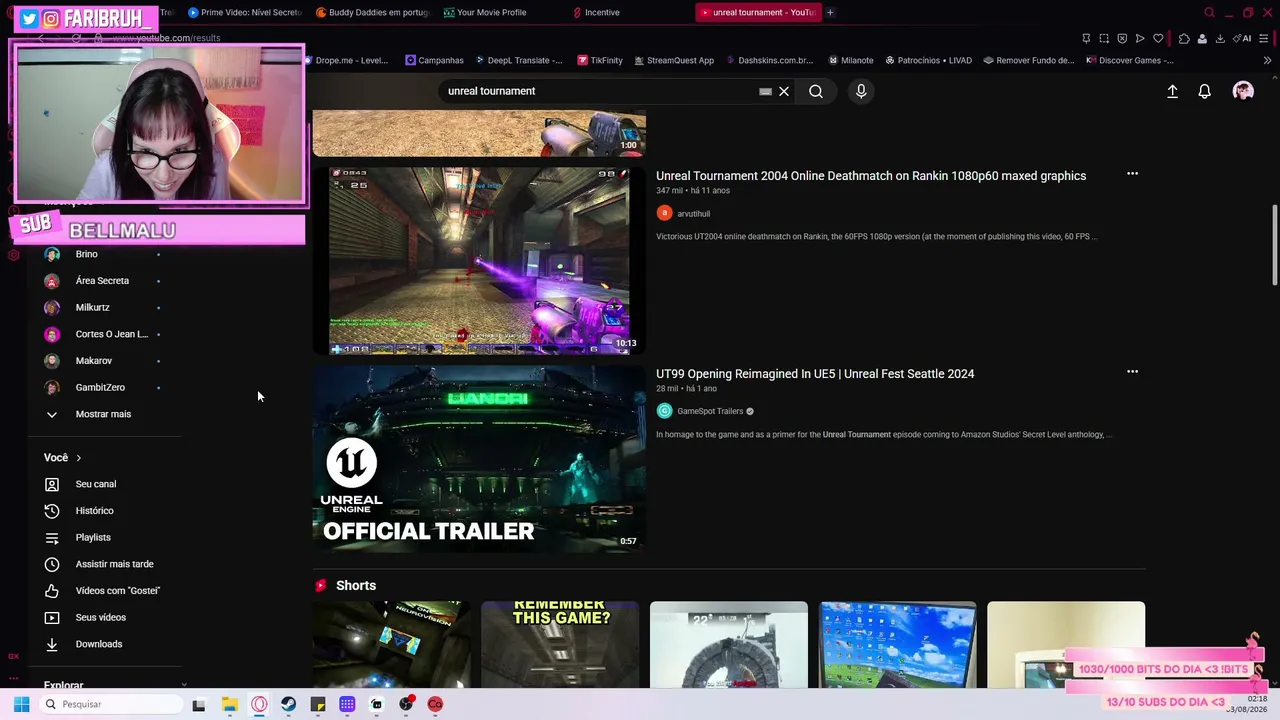
Task: Click the Opera tab search magnifier icon
Action: pos(1209,13)
